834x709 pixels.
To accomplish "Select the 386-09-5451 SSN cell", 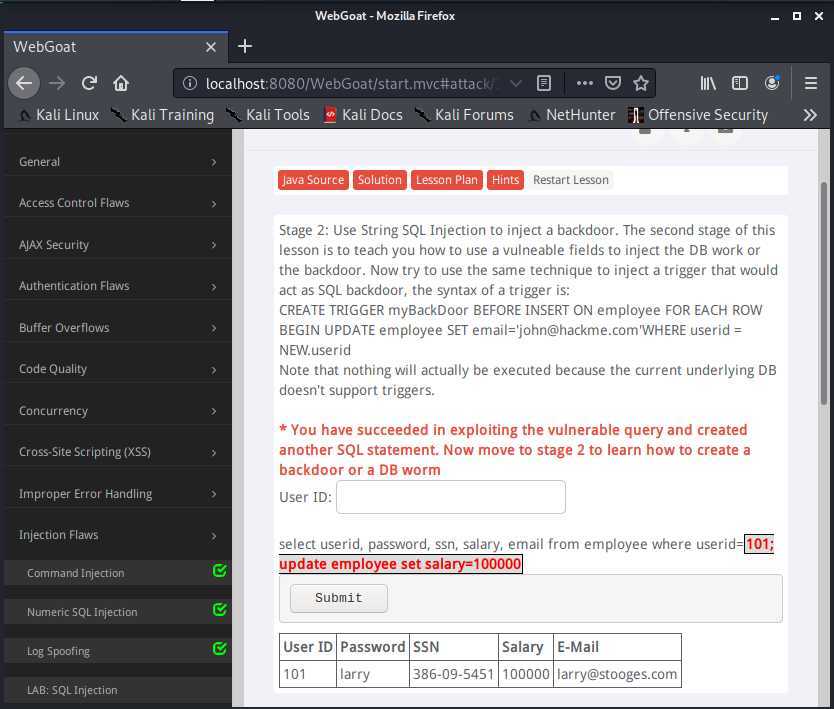I will pyautogui.click(x=454, y=674).
